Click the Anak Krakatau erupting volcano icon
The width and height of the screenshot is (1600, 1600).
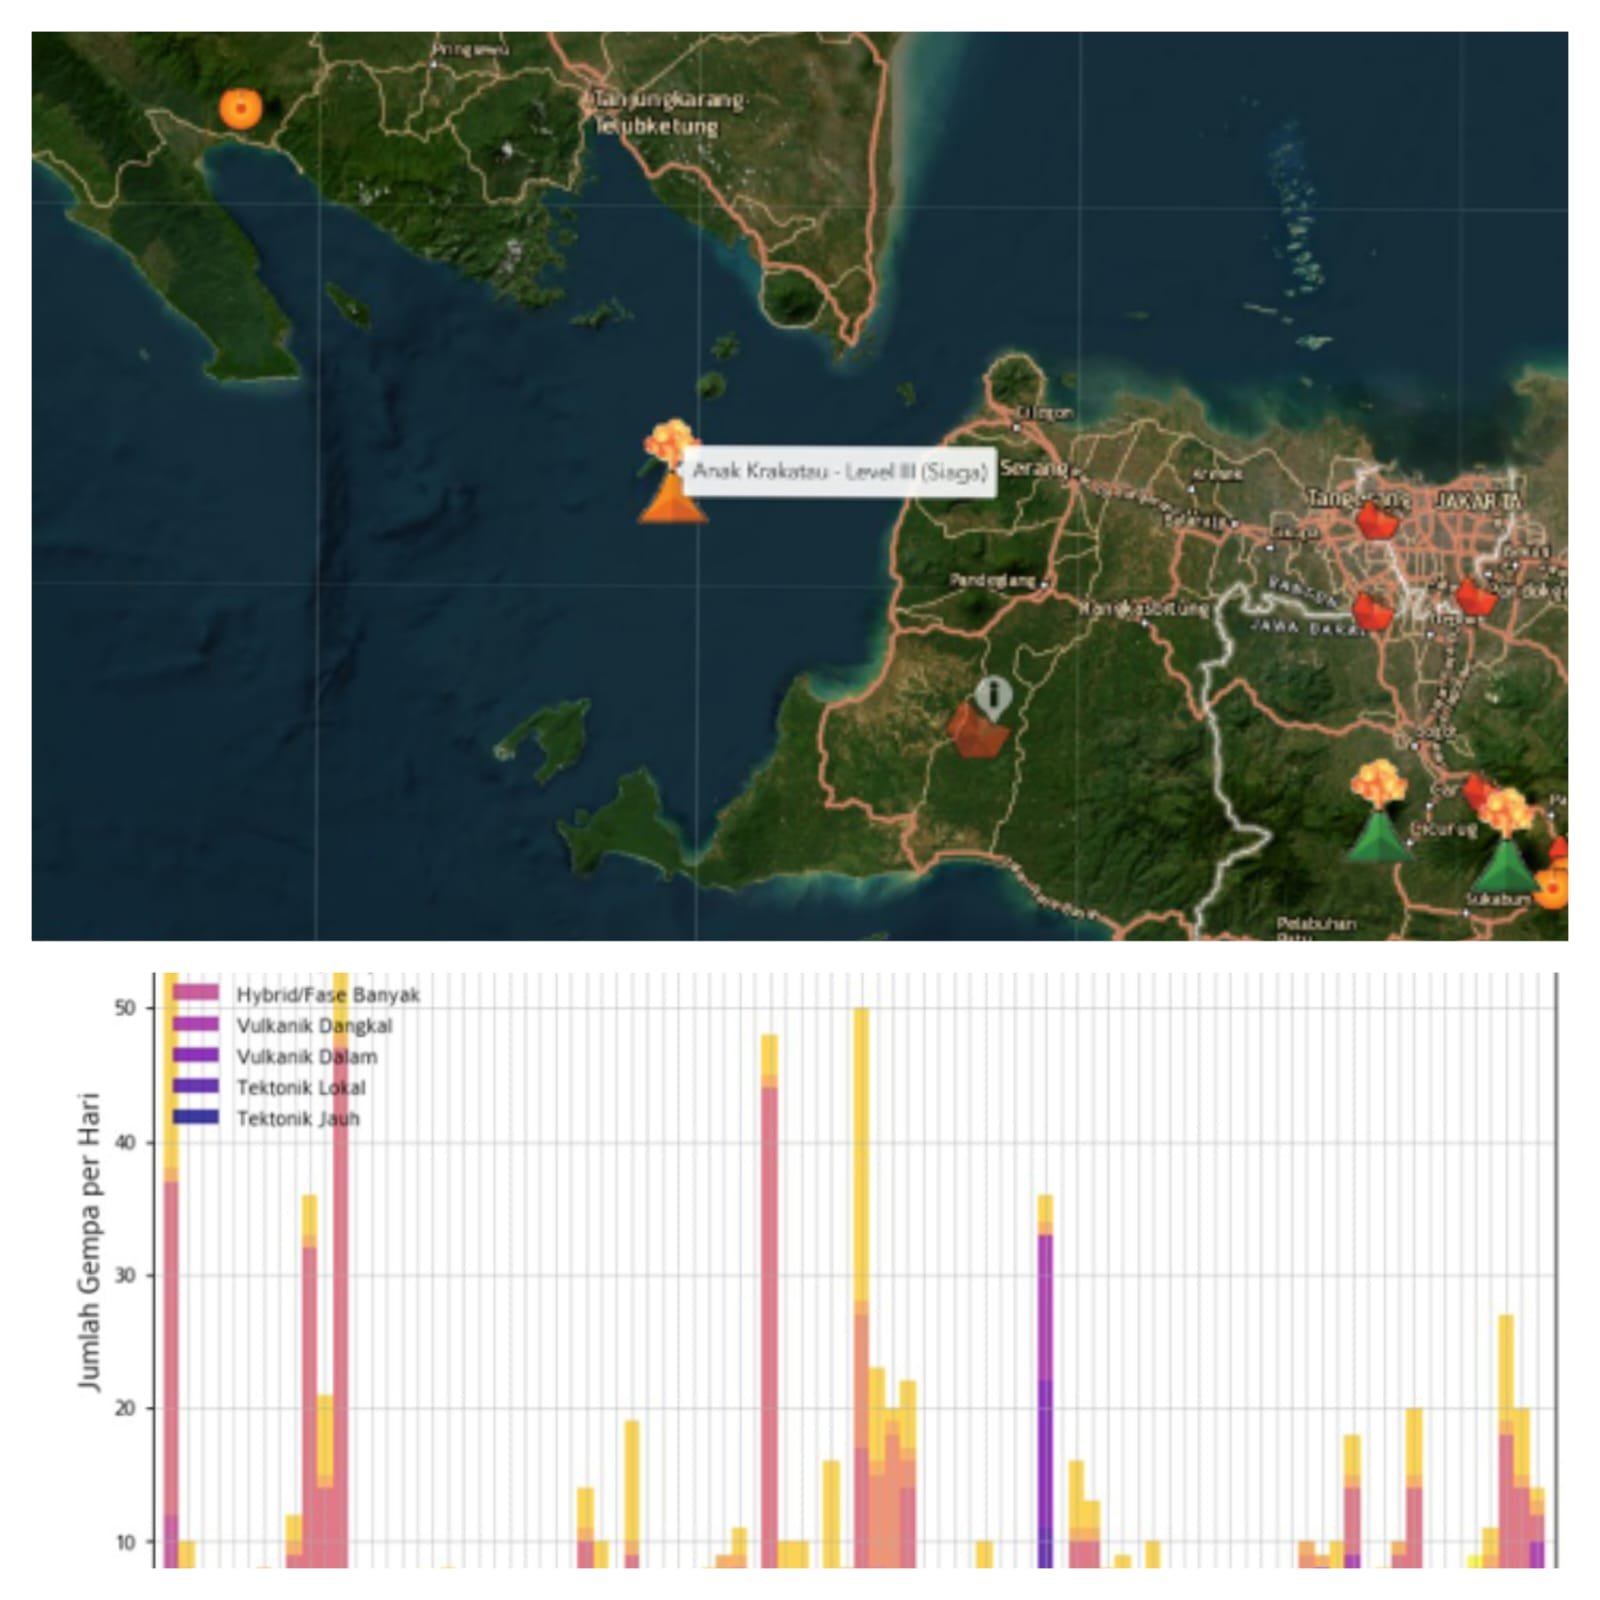(x=672, y=472)
